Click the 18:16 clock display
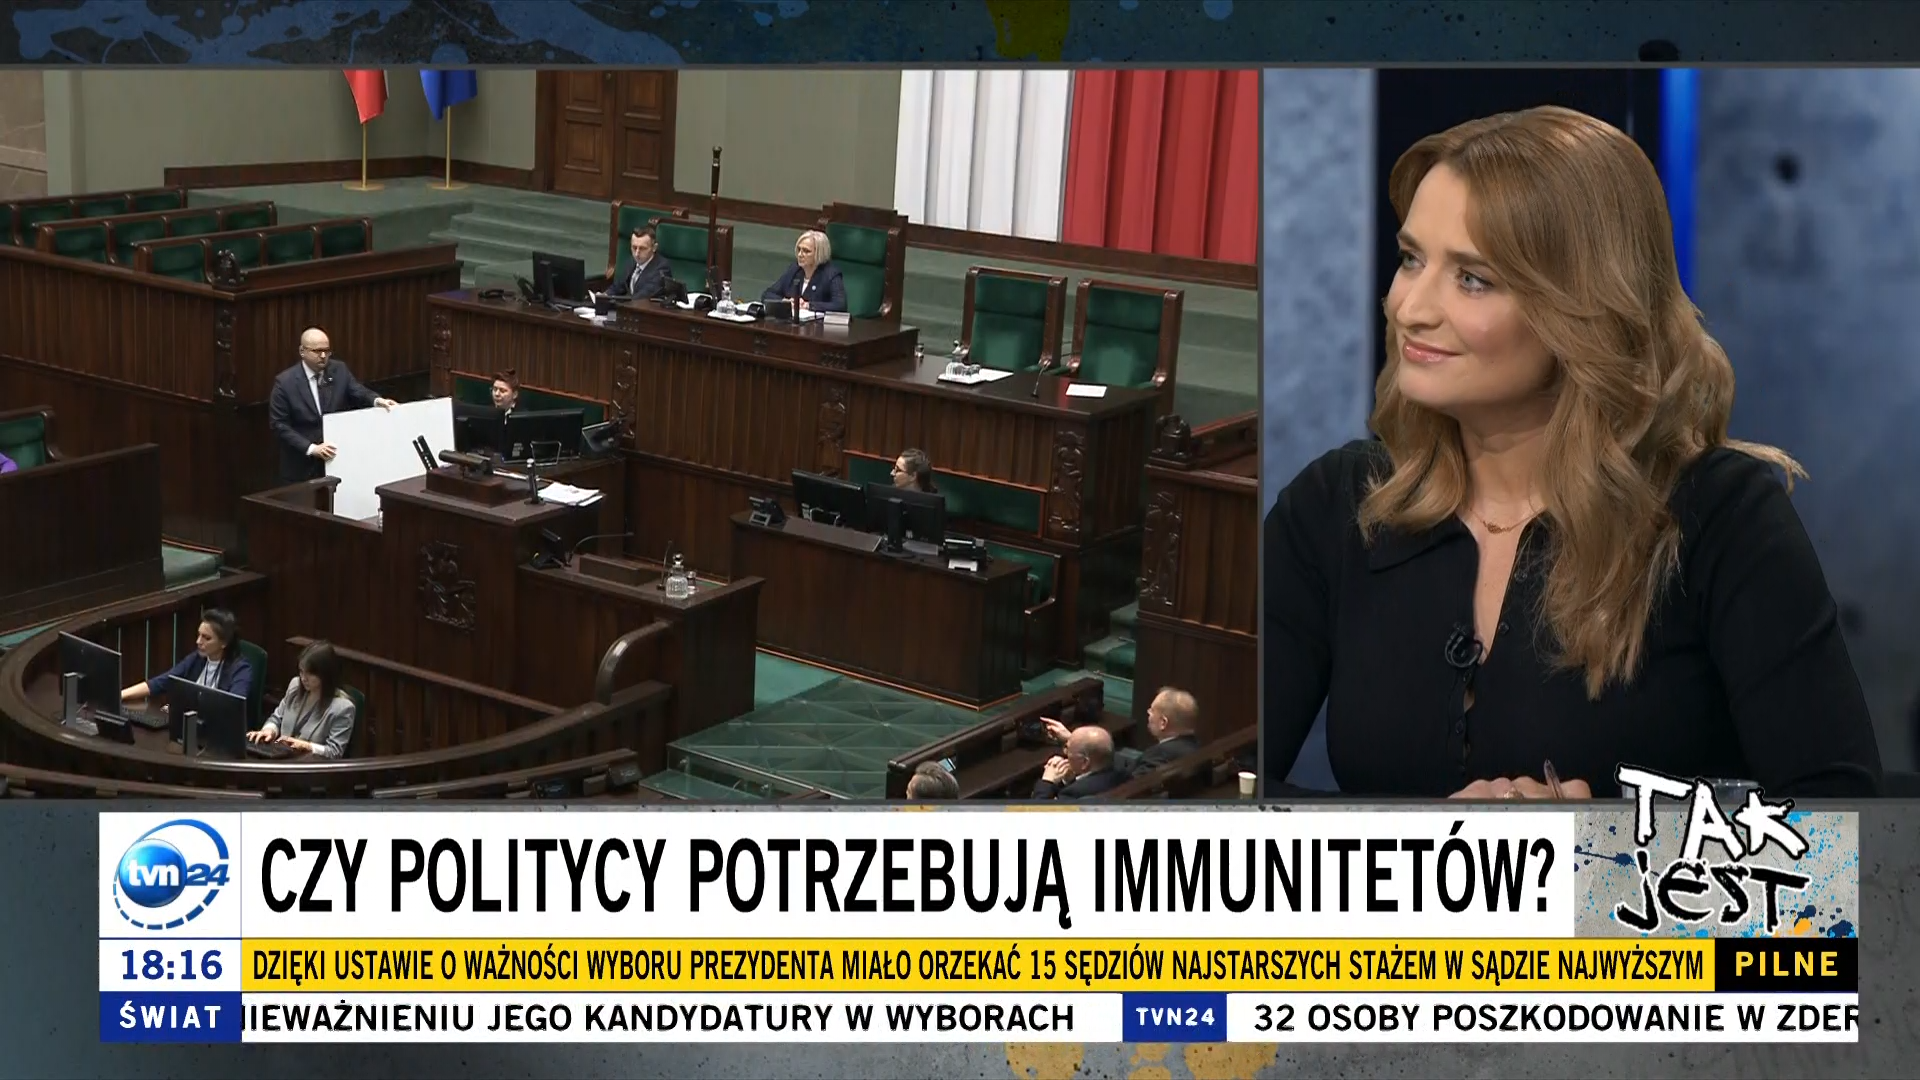The image size is (1920, 1080). click(x=171, y=965)
